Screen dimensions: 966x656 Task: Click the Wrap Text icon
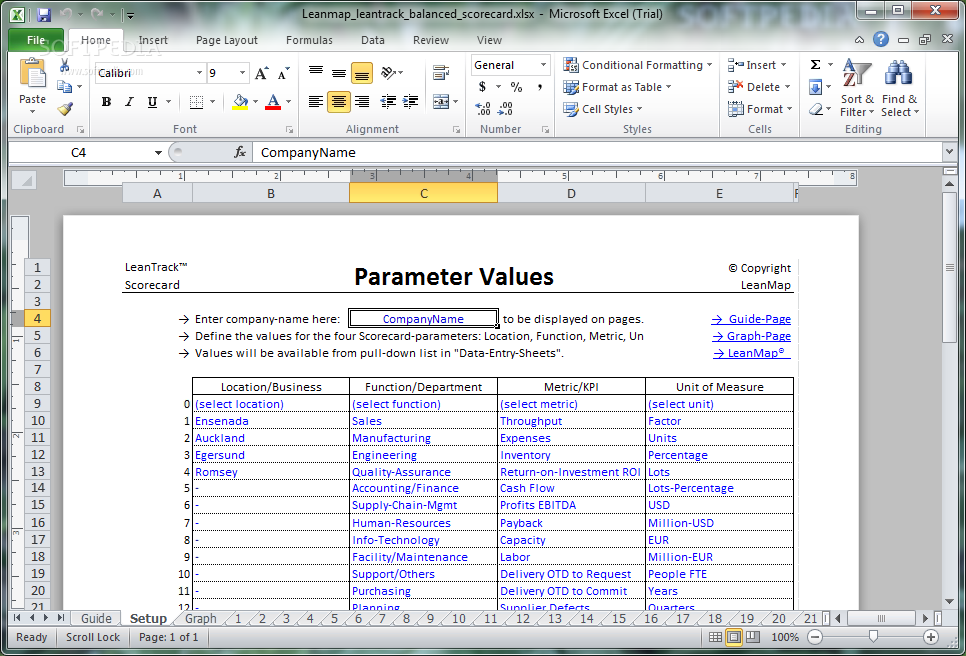441,73
